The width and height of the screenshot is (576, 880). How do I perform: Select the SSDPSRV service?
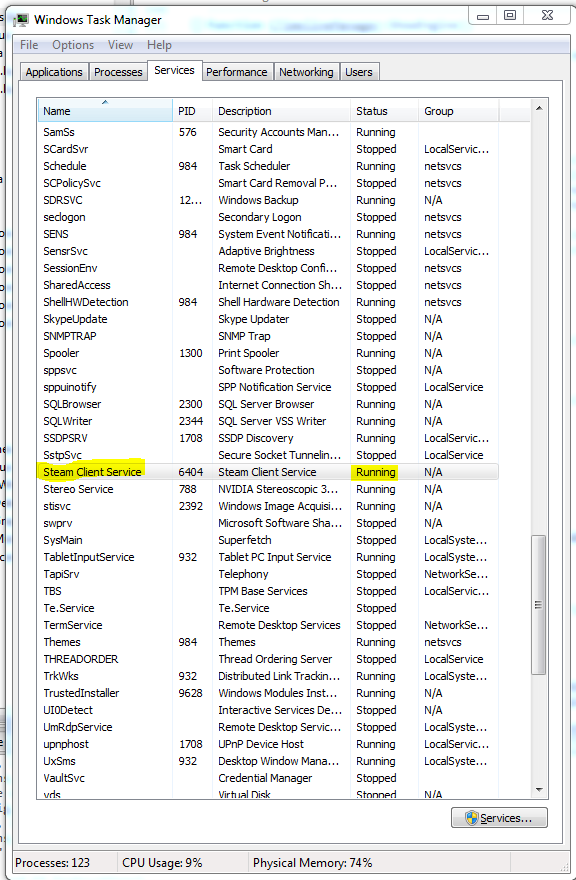point(268,438)
